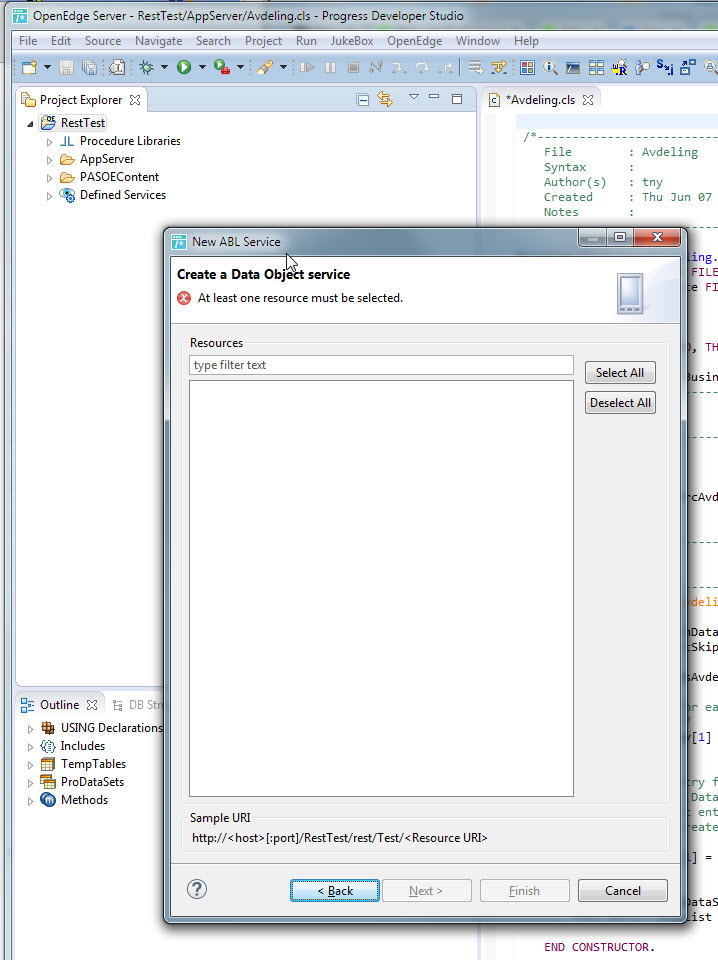Click the magnifier info toolbar icon
Screen dimensions: 718x960
(550, 67)
